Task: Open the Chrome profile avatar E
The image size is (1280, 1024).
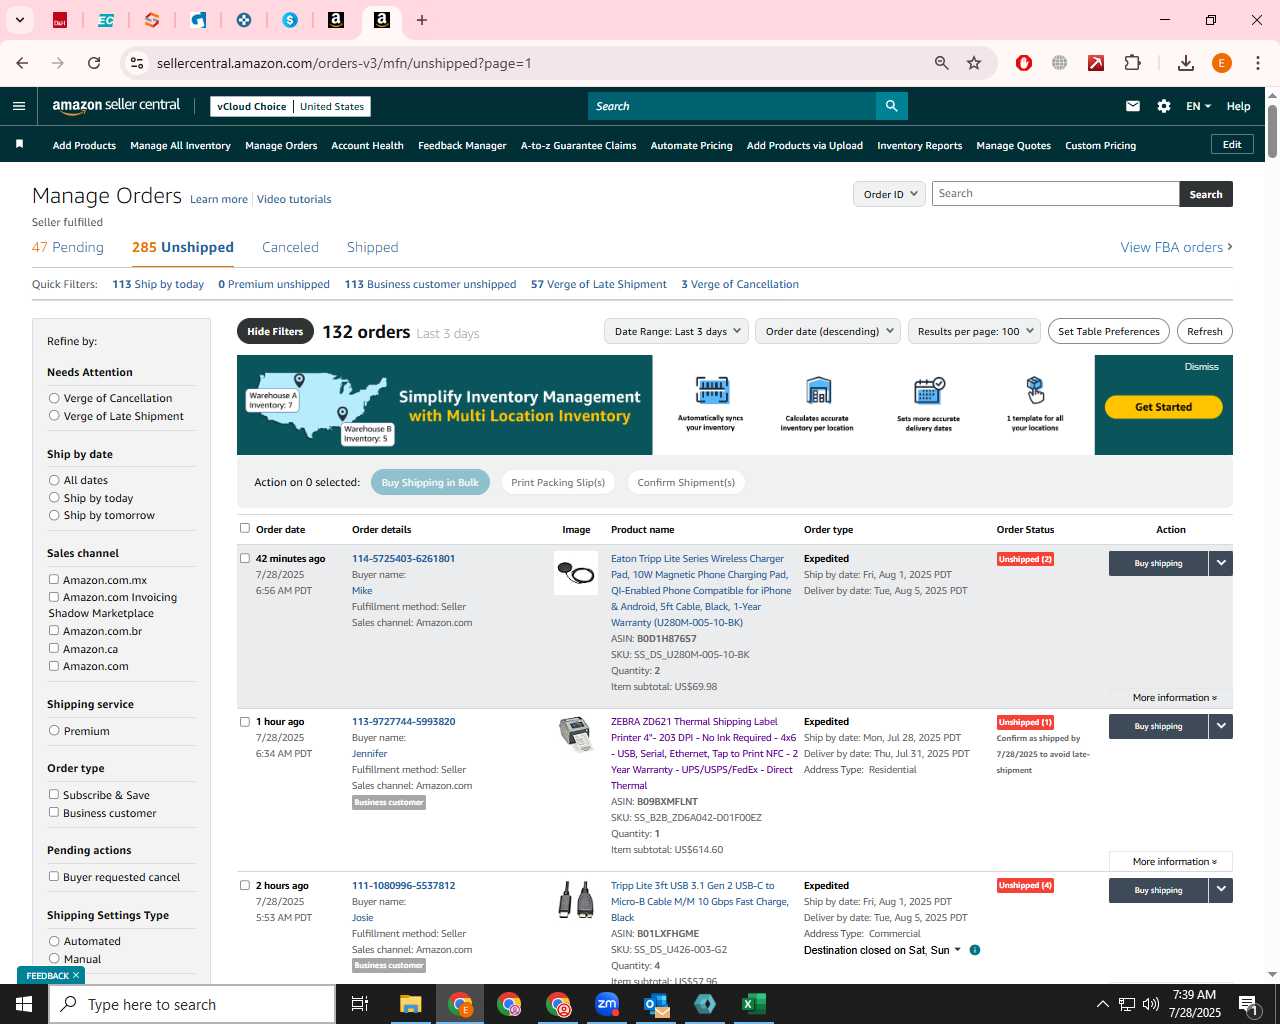Action: click(1222, 63)
